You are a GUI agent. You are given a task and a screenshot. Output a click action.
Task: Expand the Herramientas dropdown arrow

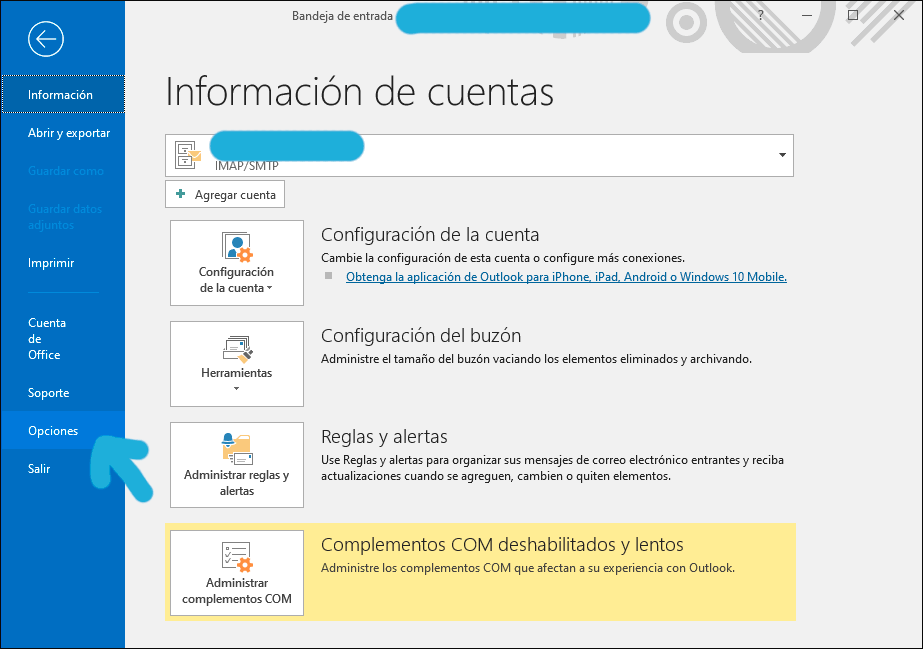237,388
